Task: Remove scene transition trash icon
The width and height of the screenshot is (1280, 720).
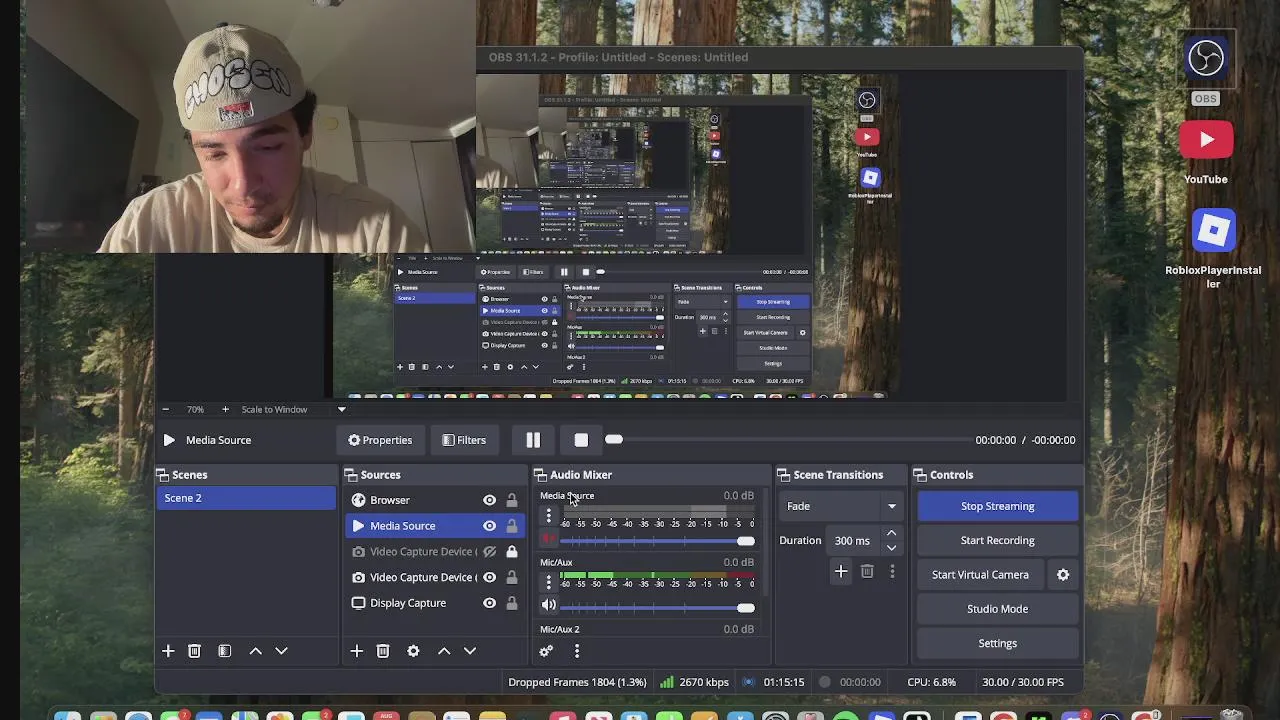Action: [x=867, y=572]
